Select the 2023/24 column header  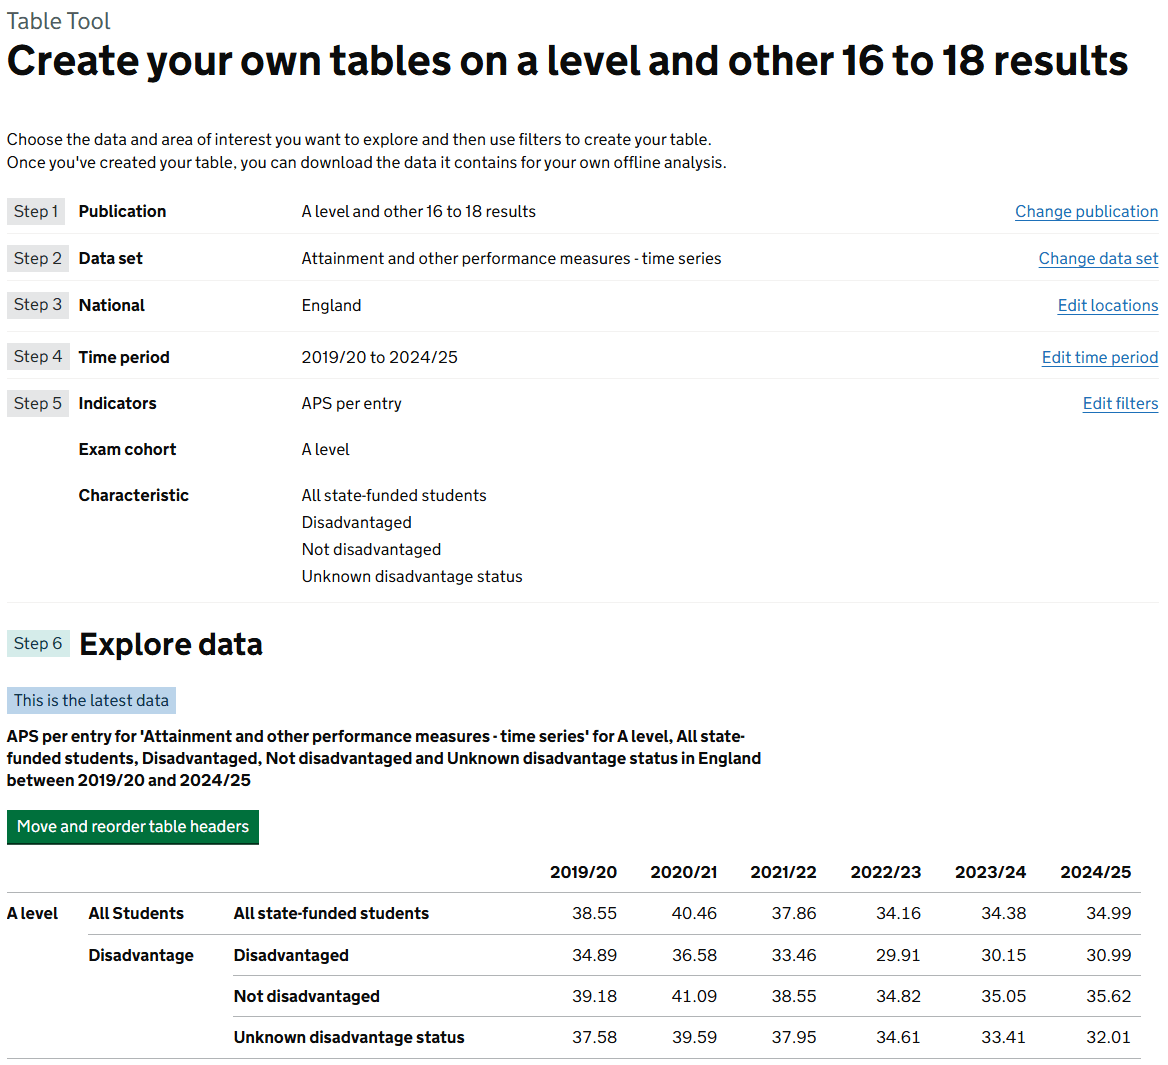click(x=990, y=872)
